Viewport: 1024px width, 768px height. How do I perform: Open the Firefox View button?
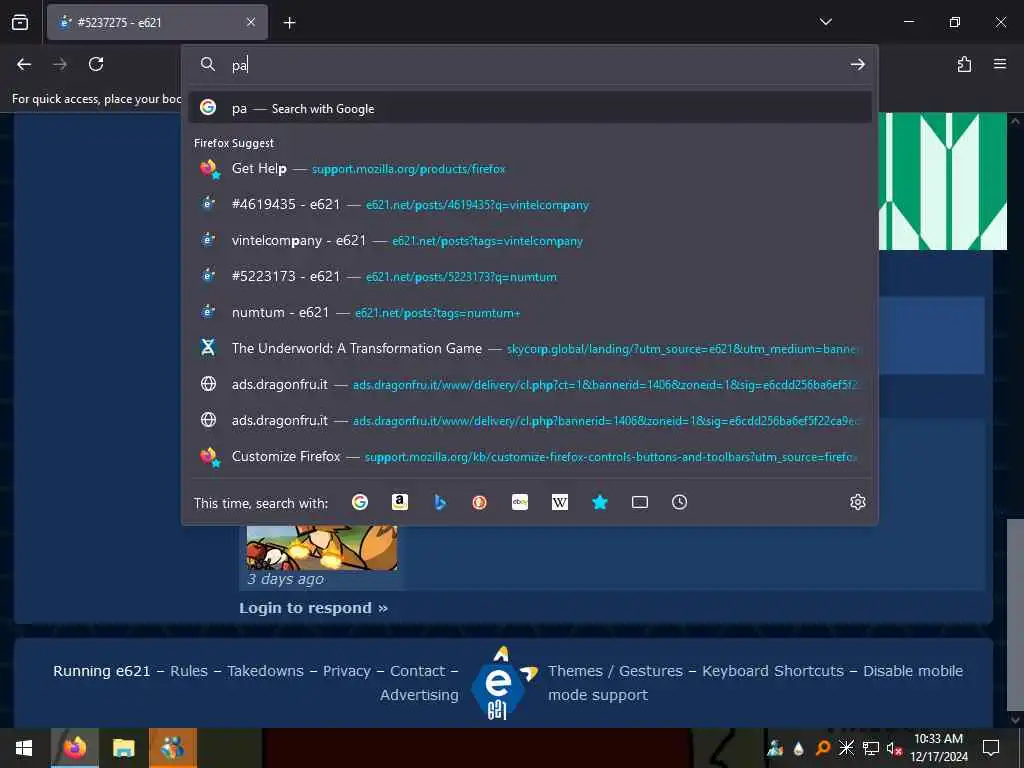(20, 22)
